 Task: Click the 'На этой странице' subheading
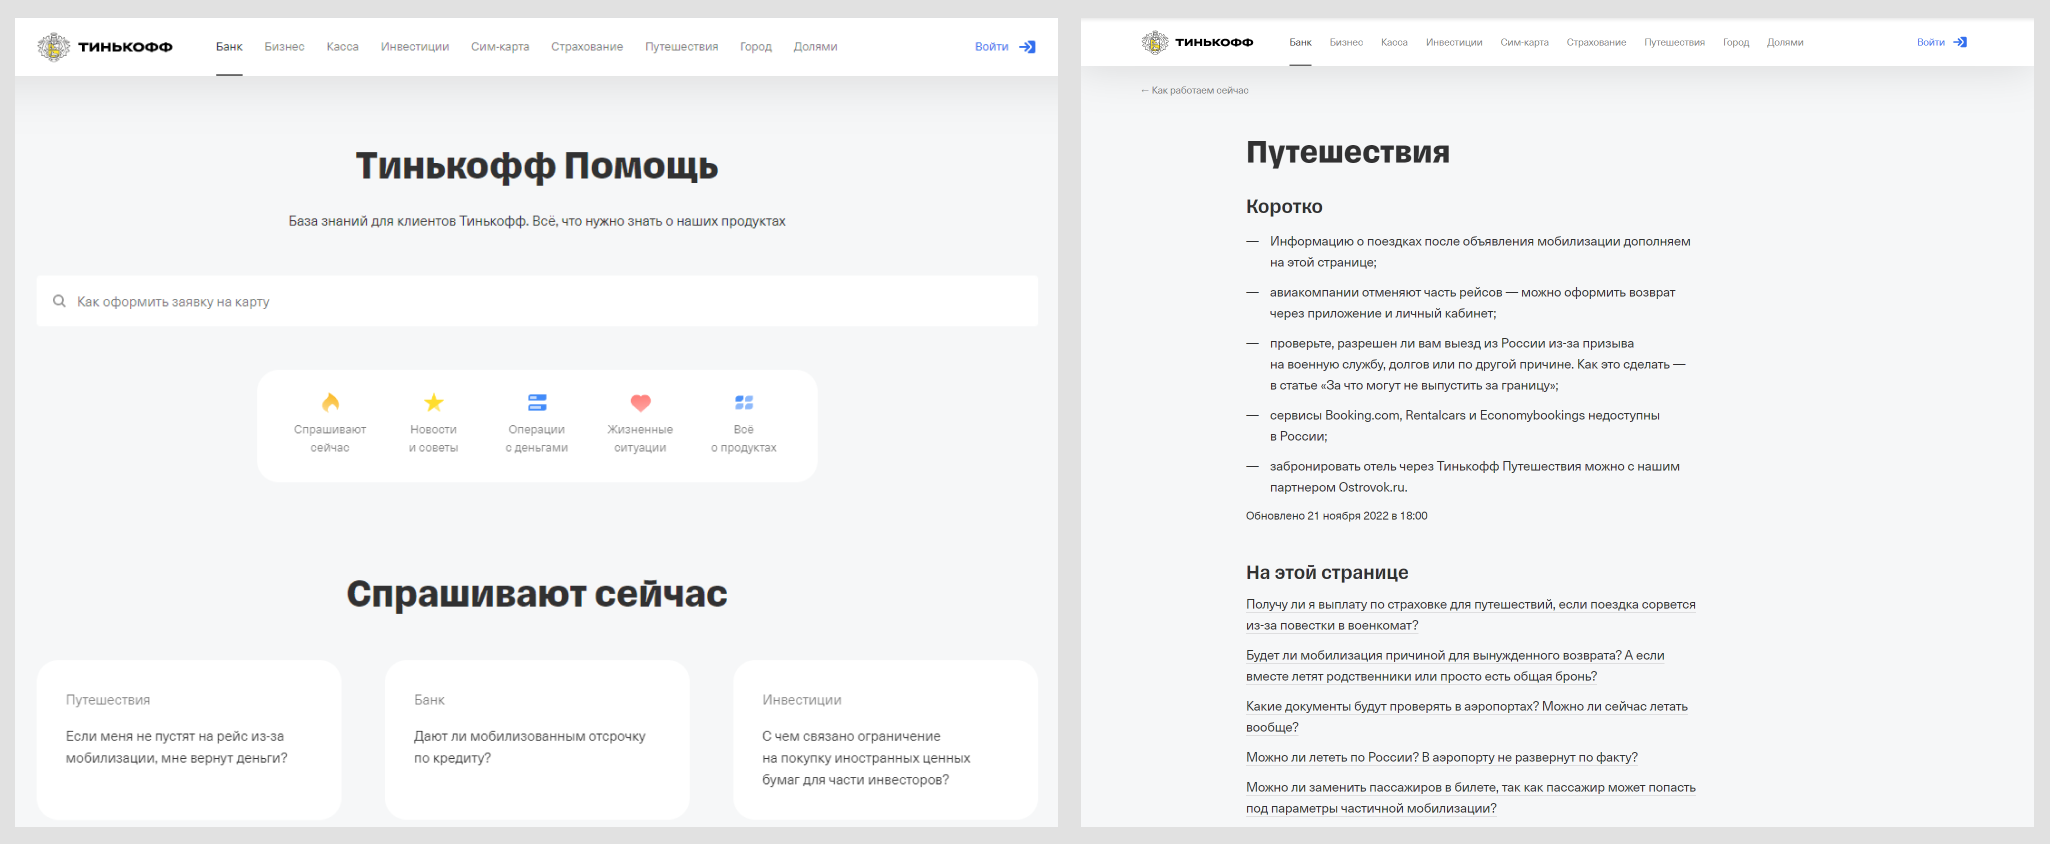click(1327, 572)
